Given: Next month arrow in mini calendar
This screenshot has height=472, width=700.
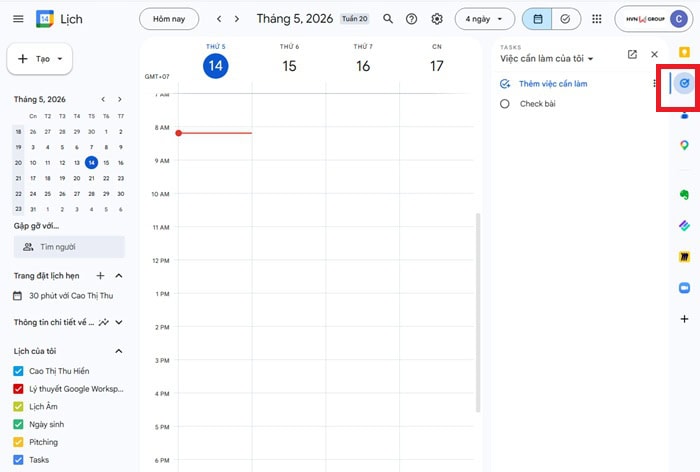Looking at the screenshot, I should pyautogui.click(x=120, y=99).
